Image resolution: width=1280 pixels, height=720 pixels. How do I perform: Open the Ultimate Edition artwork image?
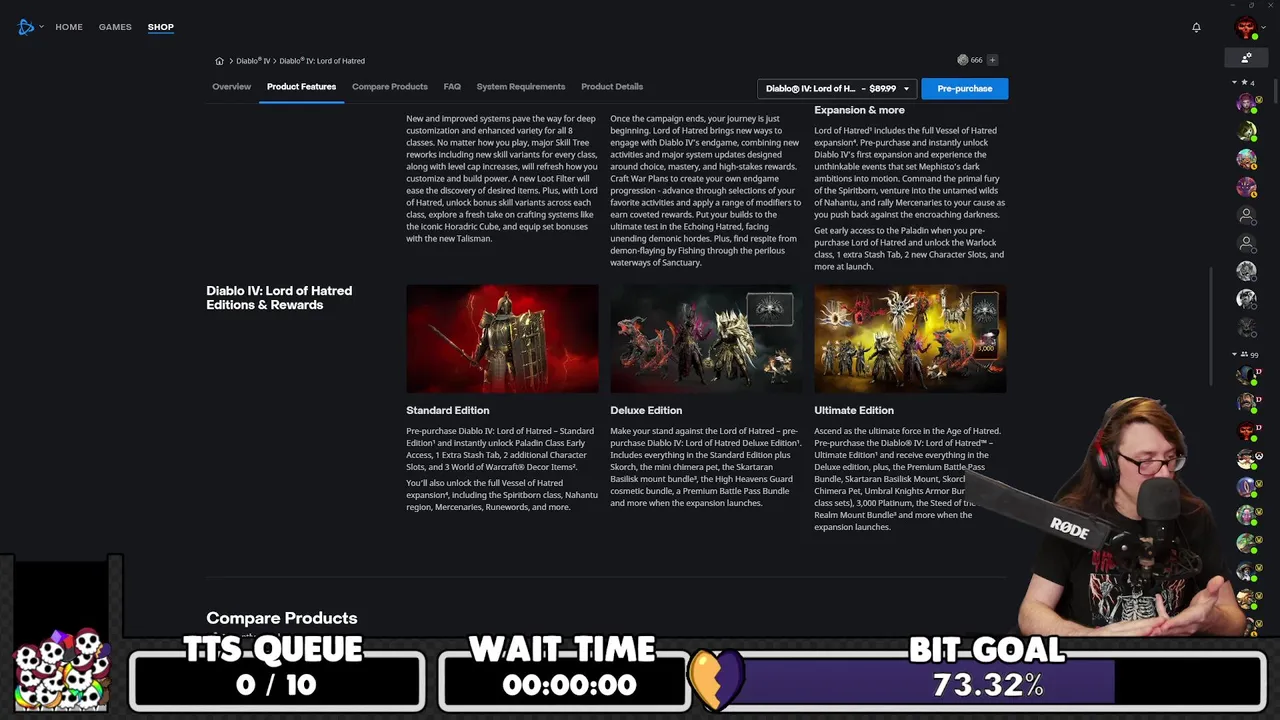coord(910,339)
